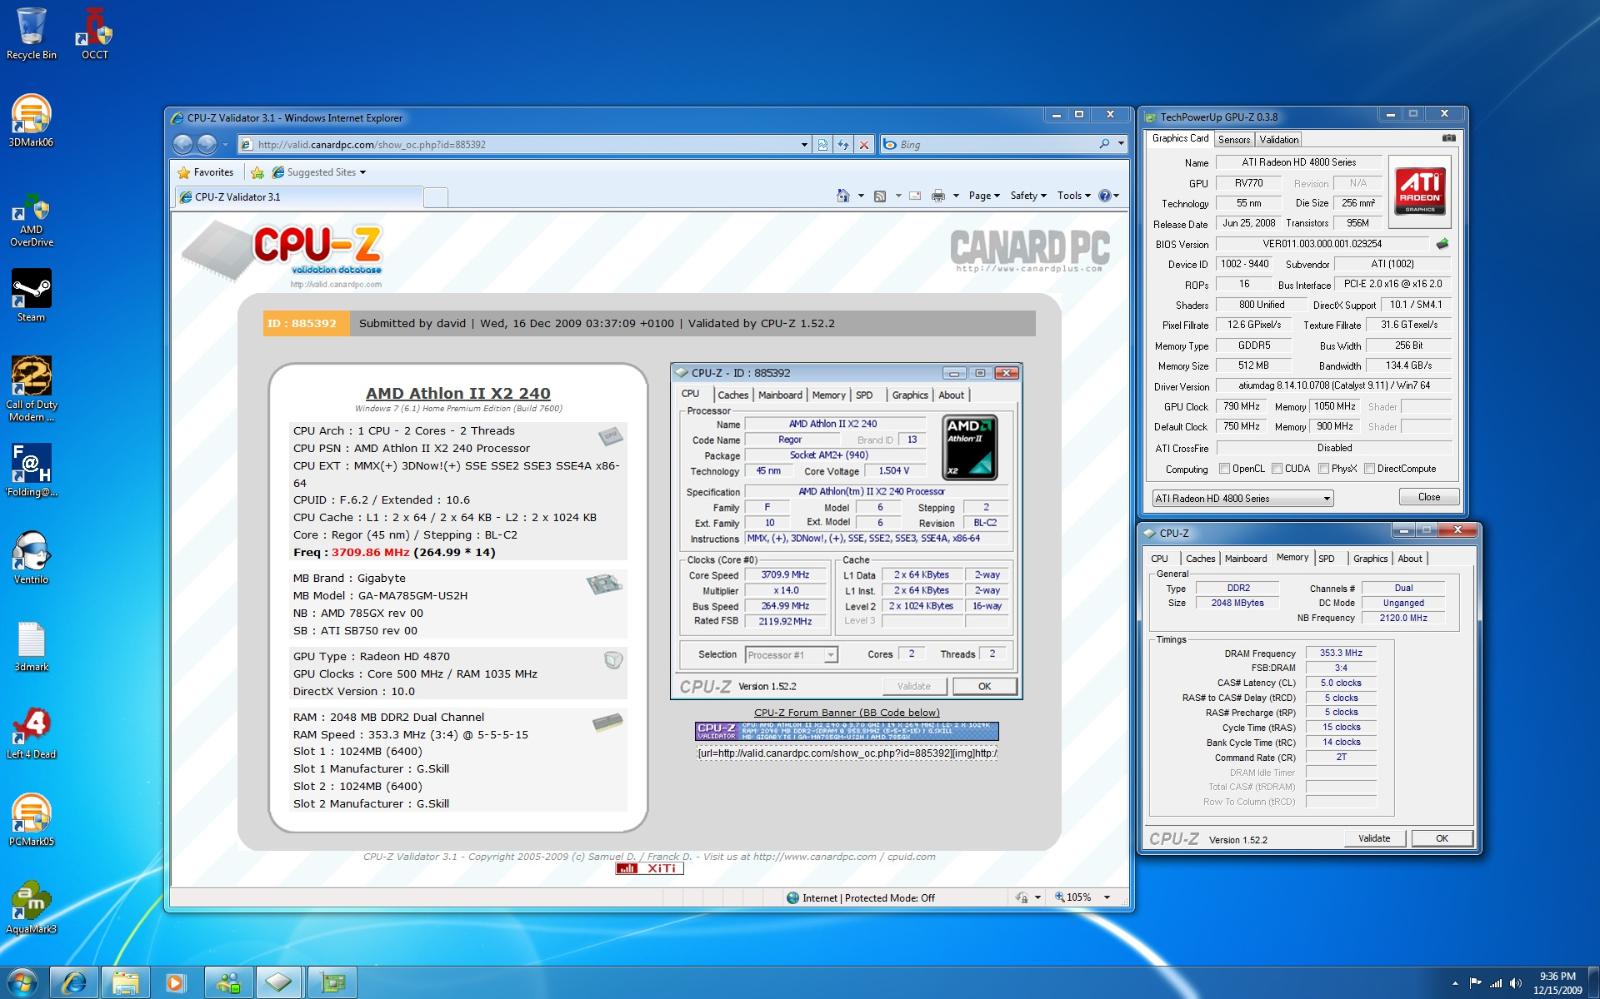Click the ATI Radeon logo in GPU-Z
Screen dimensions: 1600x999
point(1420,189)
